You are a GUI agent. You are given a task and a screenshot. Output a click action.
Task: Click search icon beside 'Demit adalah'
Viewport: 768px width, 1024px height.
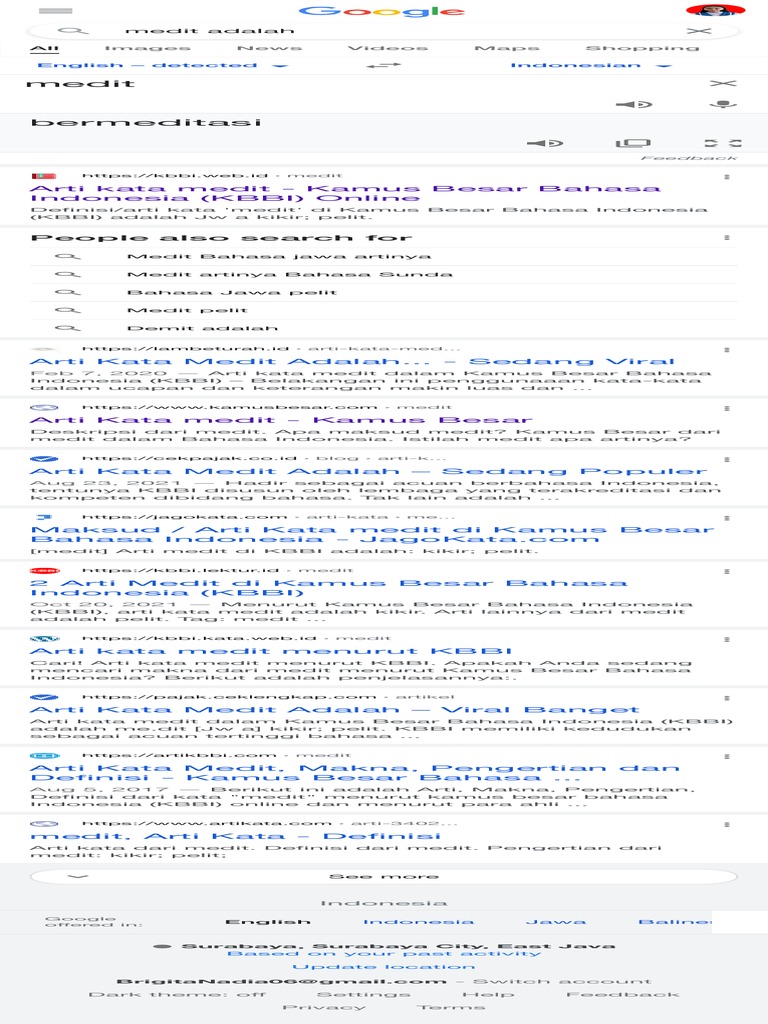pyautogui.click(x=68, y=328)
